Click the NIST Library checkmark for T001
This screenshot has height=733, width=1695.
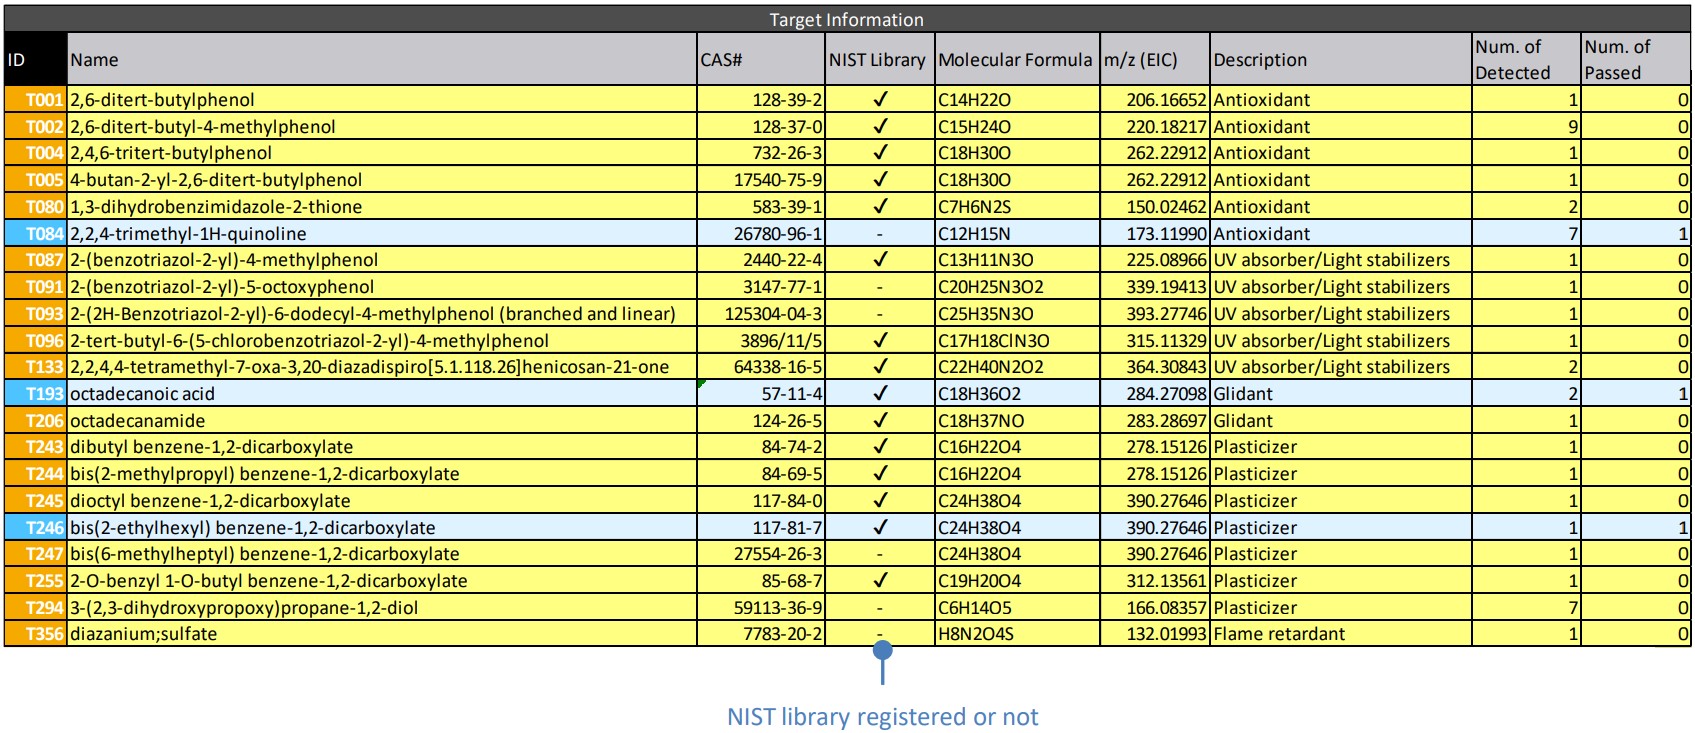tap(880, 99)
